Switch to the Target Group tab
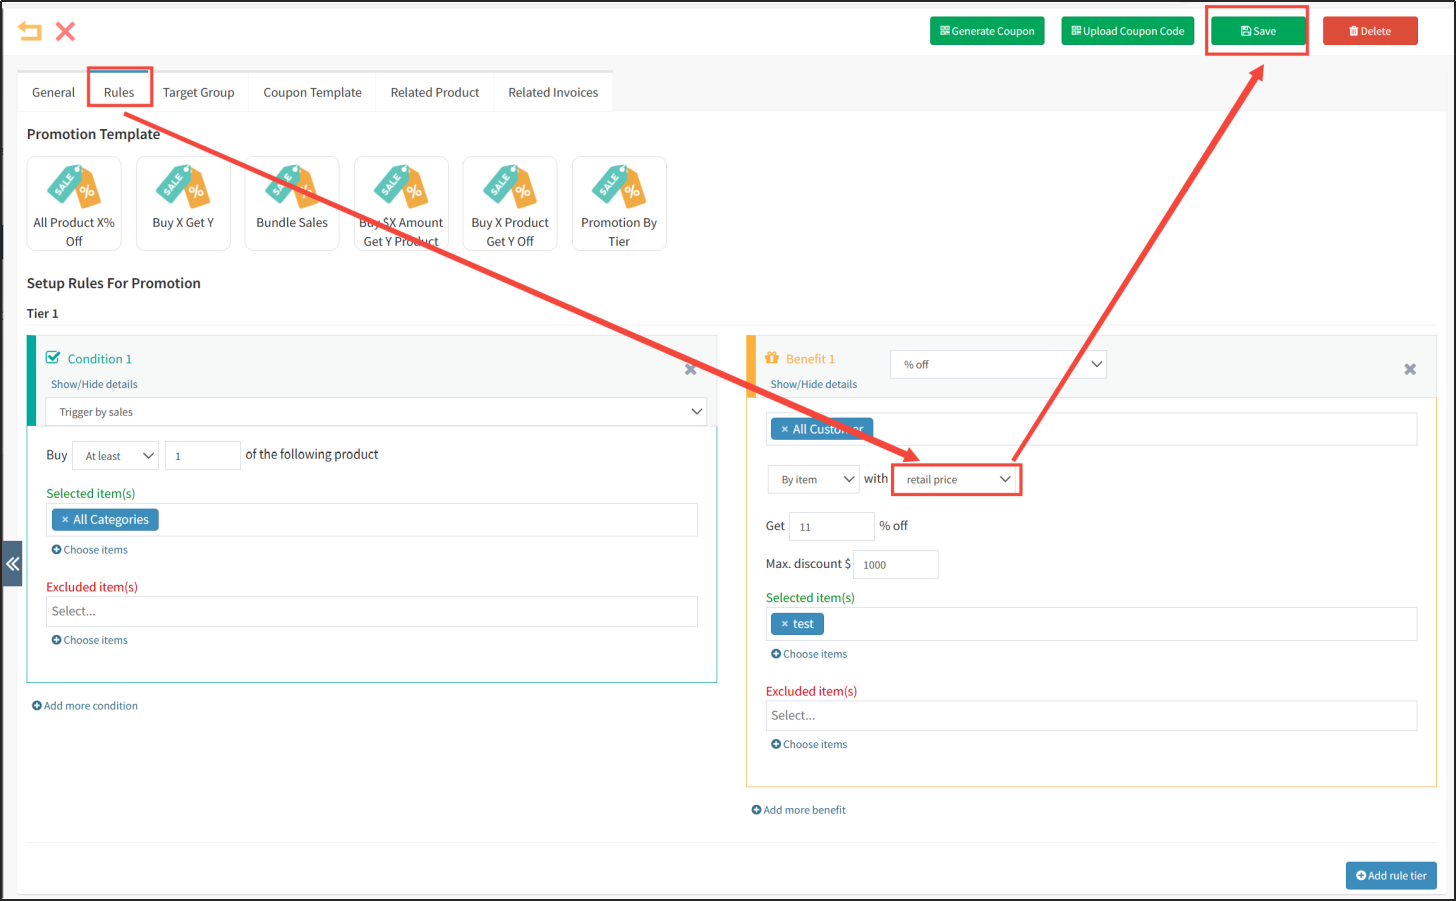Image resolution: width=1456 pixels, height=901 pixels. click(198, 92)
